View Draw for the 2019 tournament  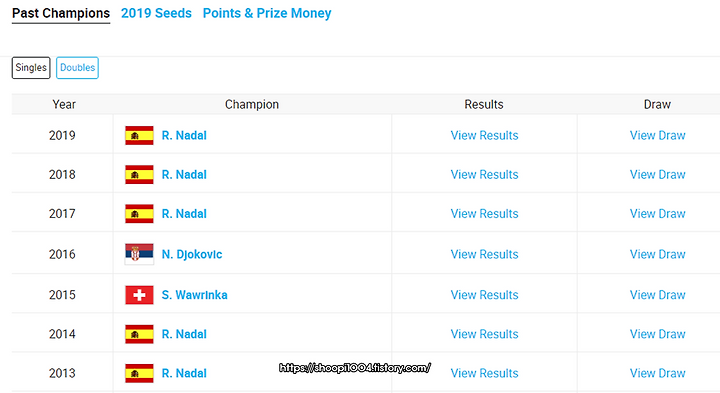click(658, 135)
